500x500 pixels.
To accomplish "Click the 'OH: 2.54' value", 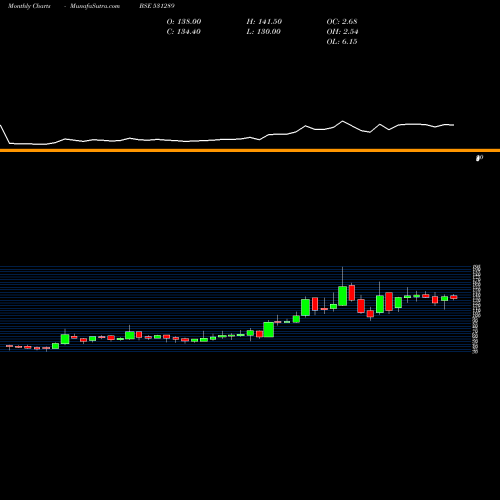I will point(342,32).
